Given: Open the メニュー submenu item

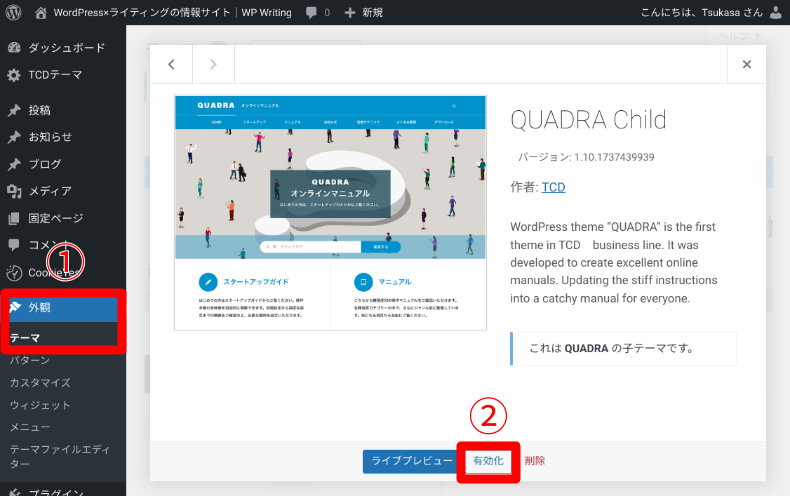Looking at the screenshot, I should [x=30, y=427].
